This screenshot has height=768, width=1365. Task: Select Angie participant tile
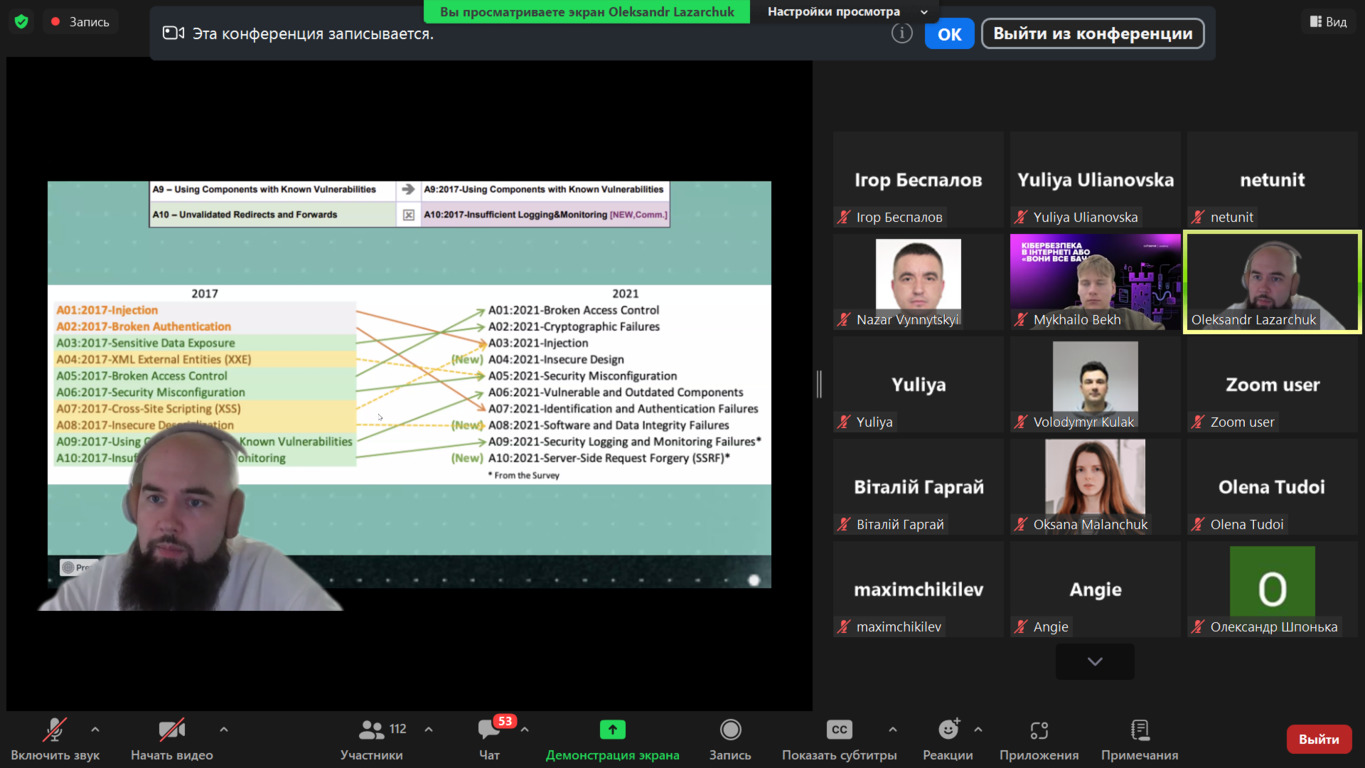pyautogui.click(x=1095, y=590)
